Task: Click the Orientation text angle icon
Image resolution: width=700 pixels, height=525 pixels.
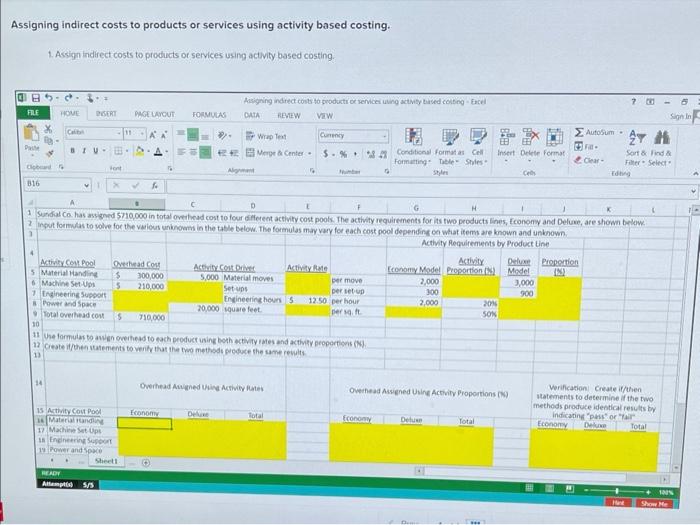Action: tap(223, 136)
